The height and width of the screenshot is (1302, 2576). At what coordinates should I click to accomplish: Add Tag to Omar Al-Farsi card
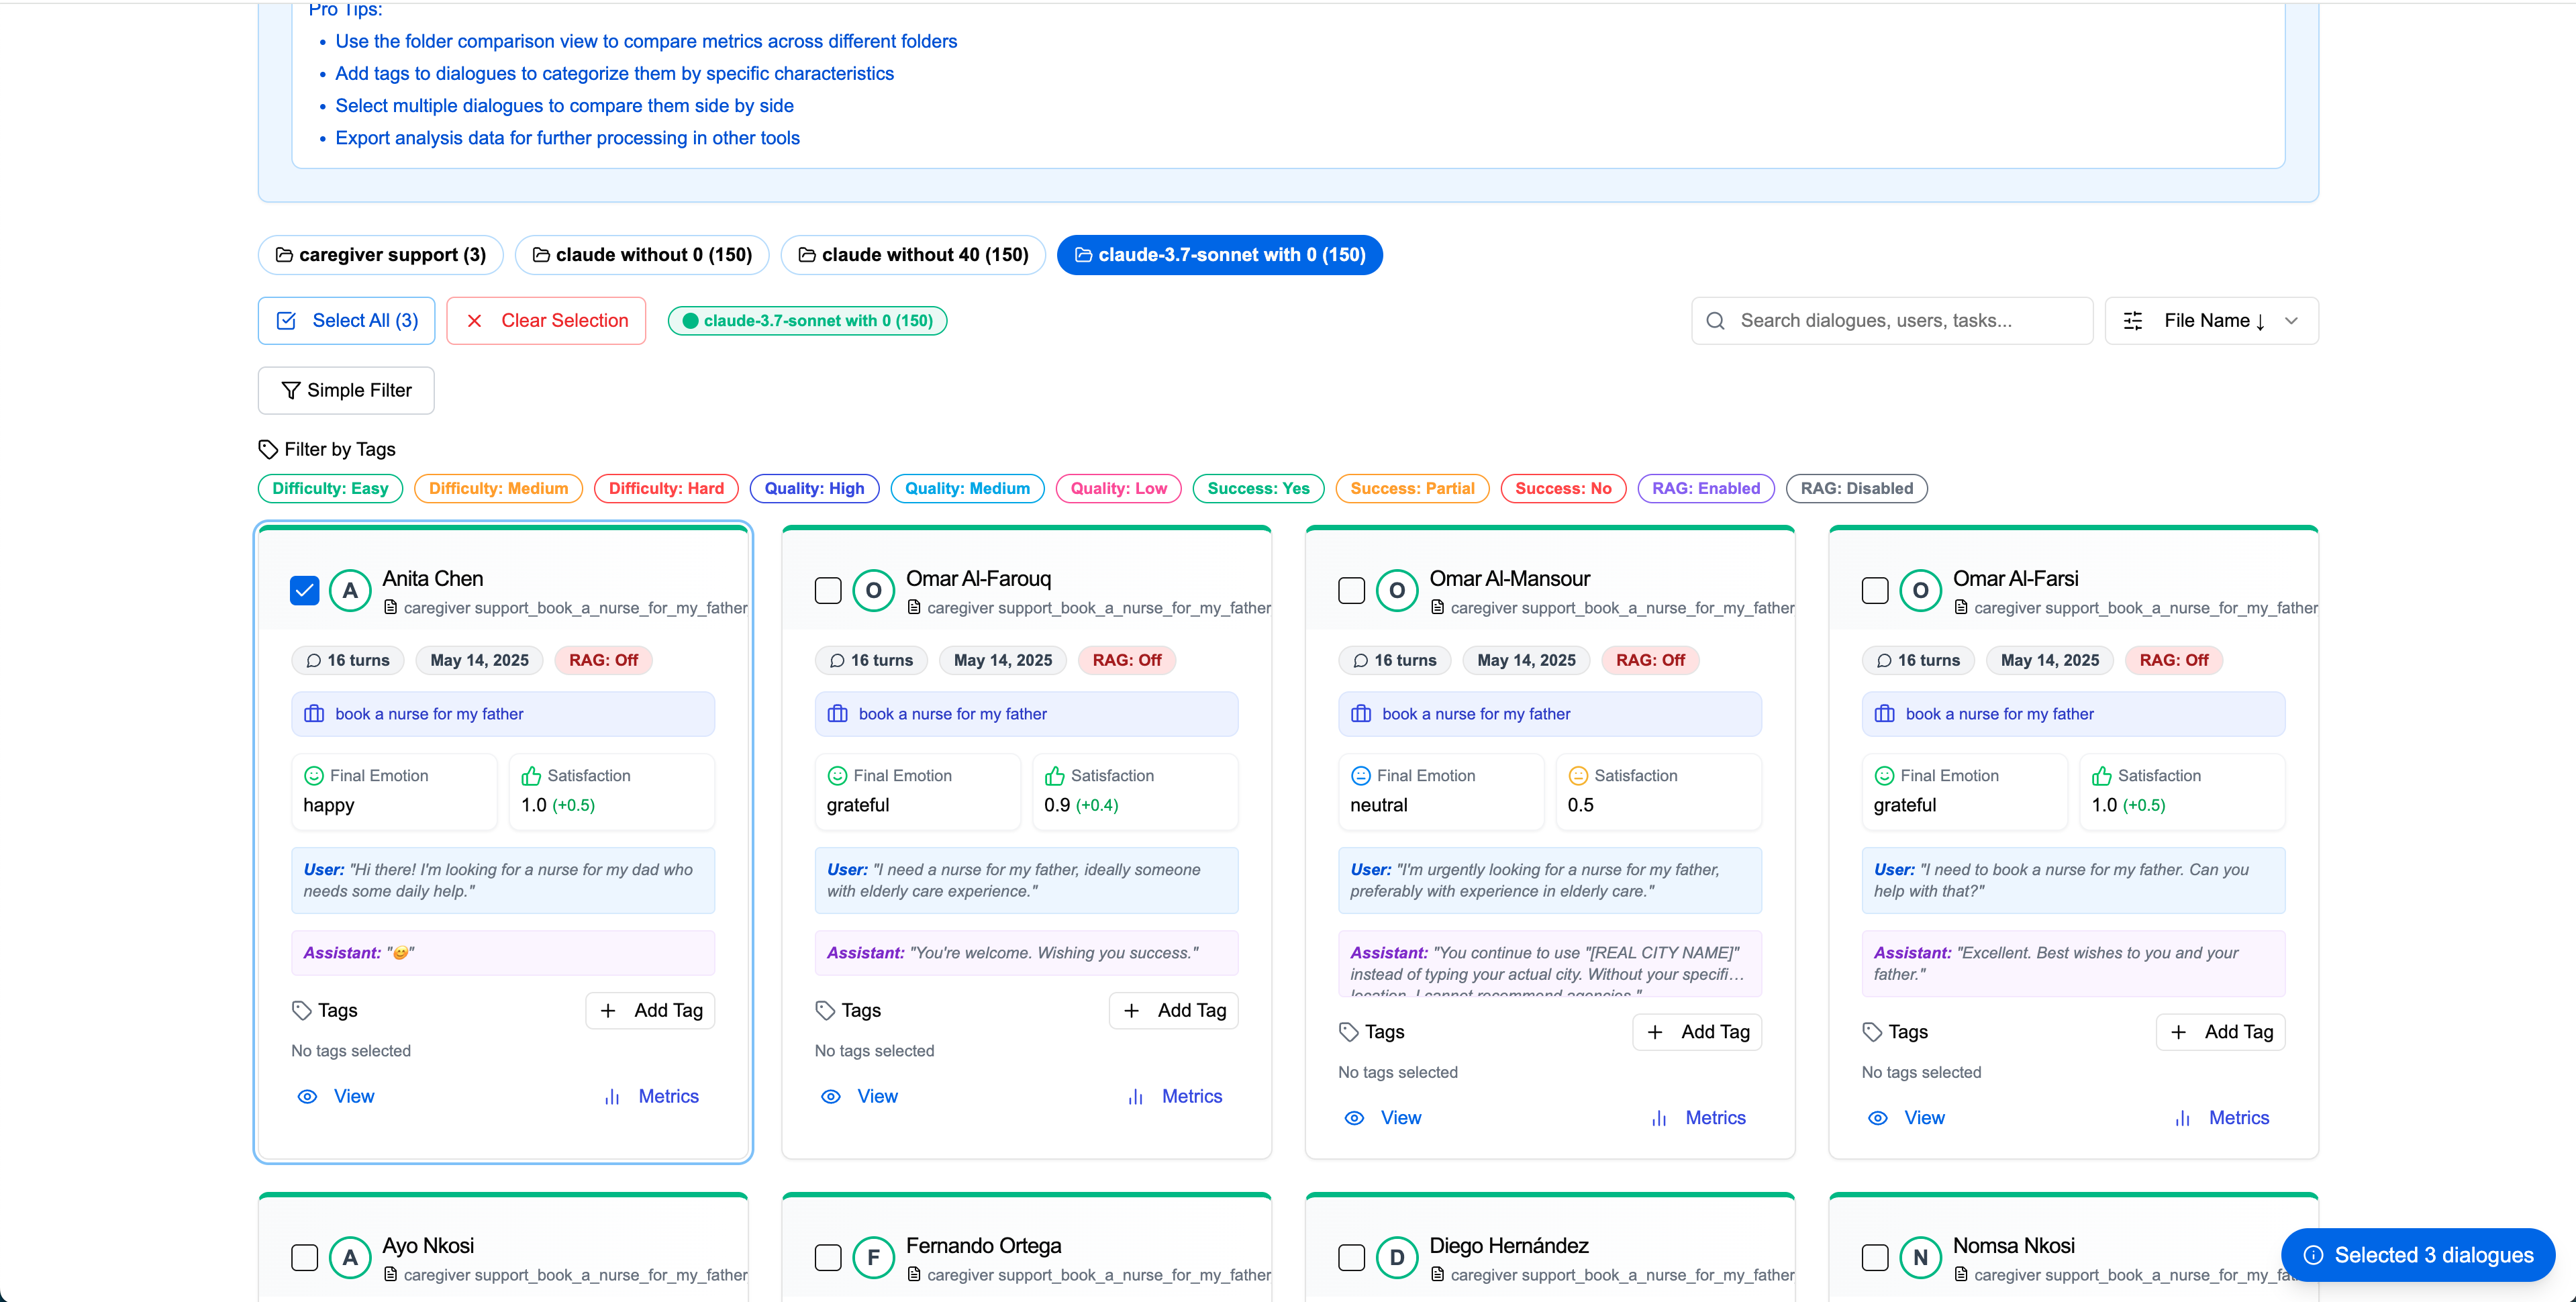2221,1031
